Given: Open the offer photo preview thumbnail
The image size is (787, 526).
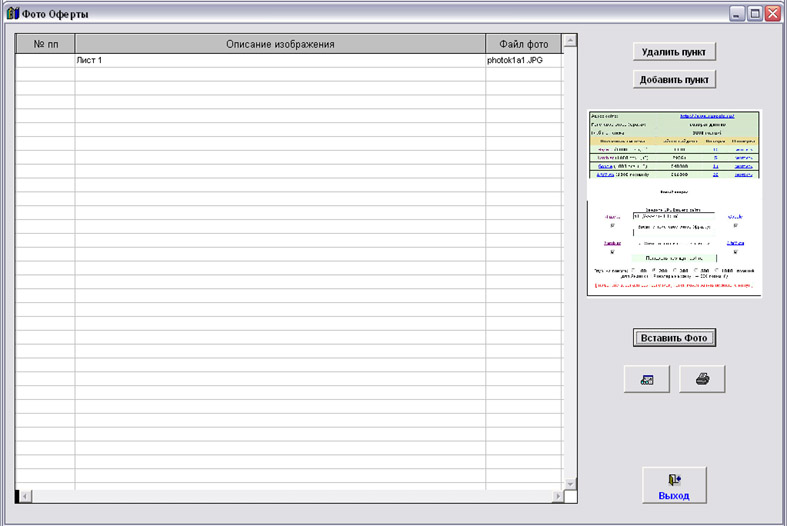Looking at the screenshot, I should [674, 202].
